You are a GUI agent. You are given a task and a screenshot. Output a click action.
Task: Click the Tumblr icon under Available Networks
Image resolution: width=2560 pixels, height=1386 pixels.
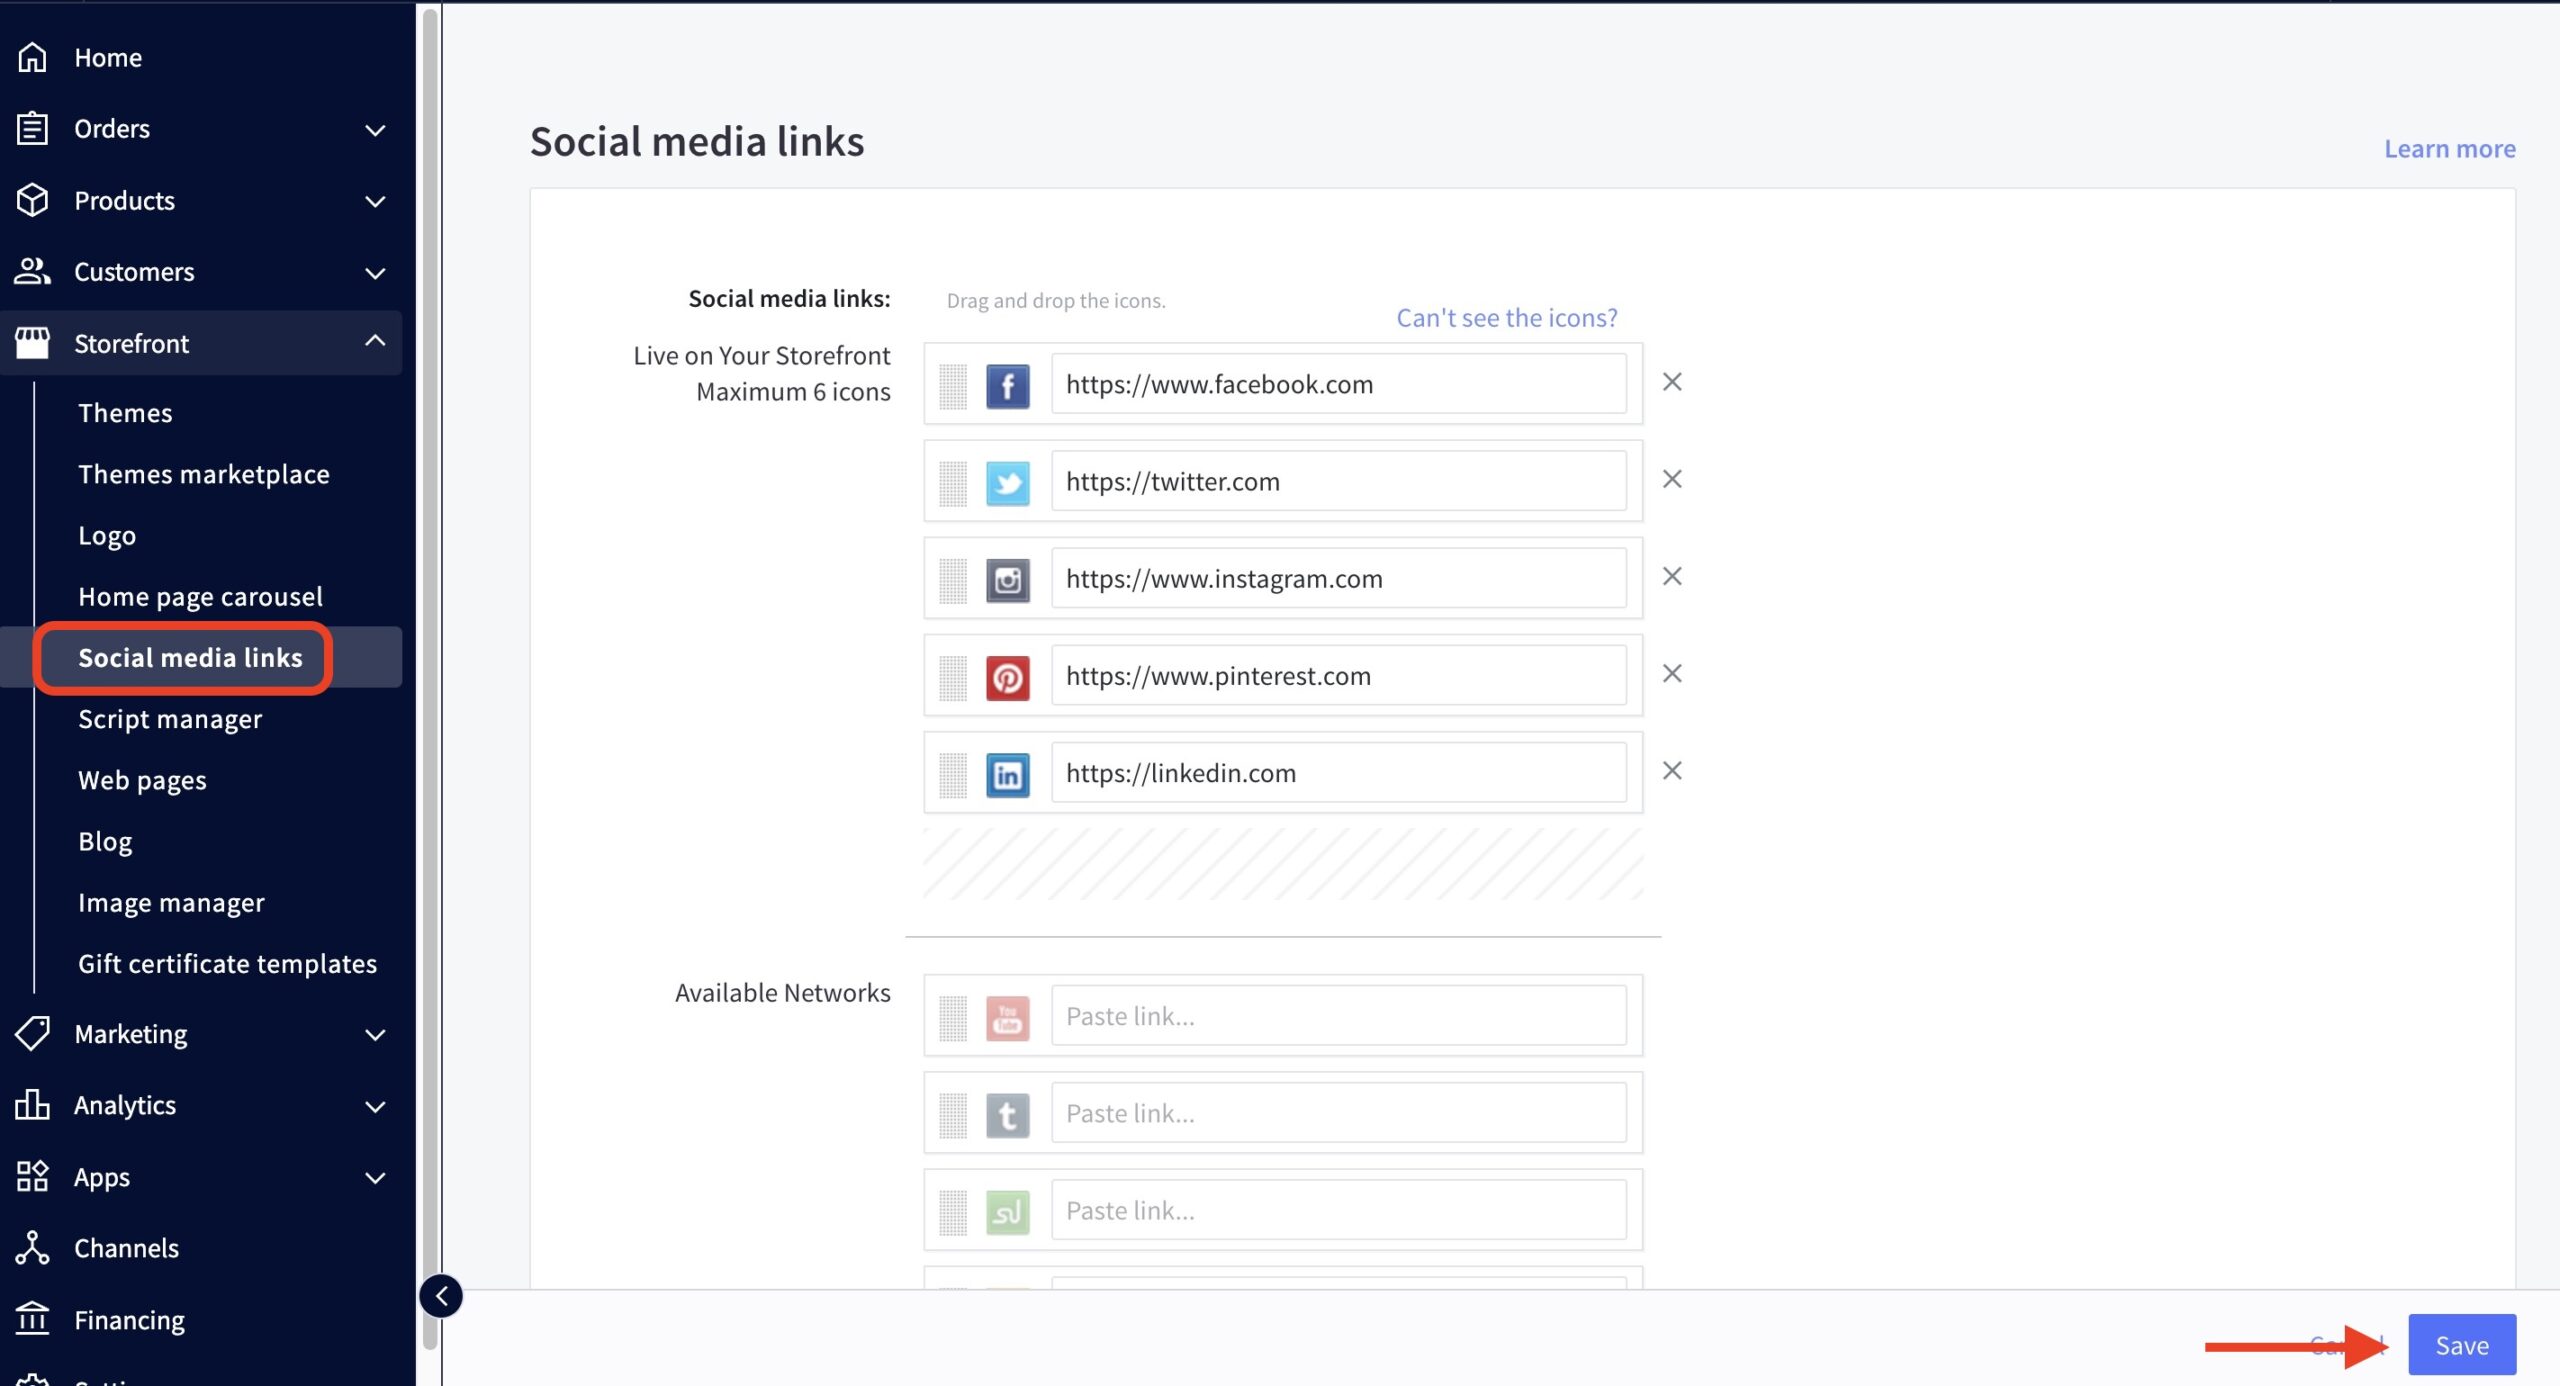pyautogui.click(x=1007, y=1114)
